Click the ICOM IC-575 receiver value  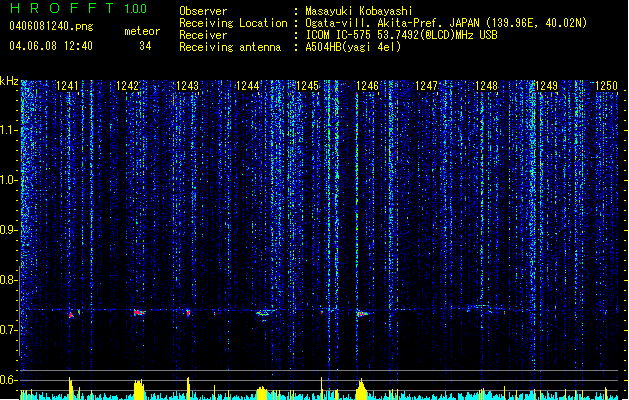pos(401,35)
